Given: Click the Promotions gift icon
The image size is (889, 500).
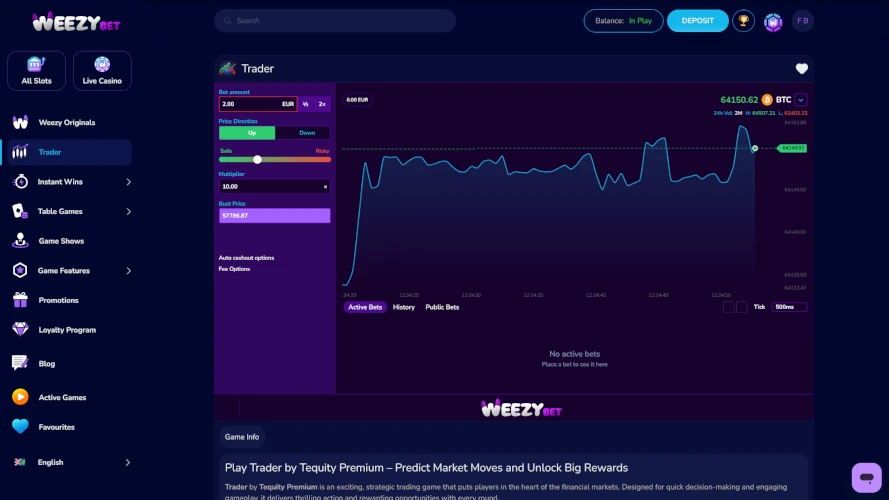Looking at the screenshot, I should 20,300.
